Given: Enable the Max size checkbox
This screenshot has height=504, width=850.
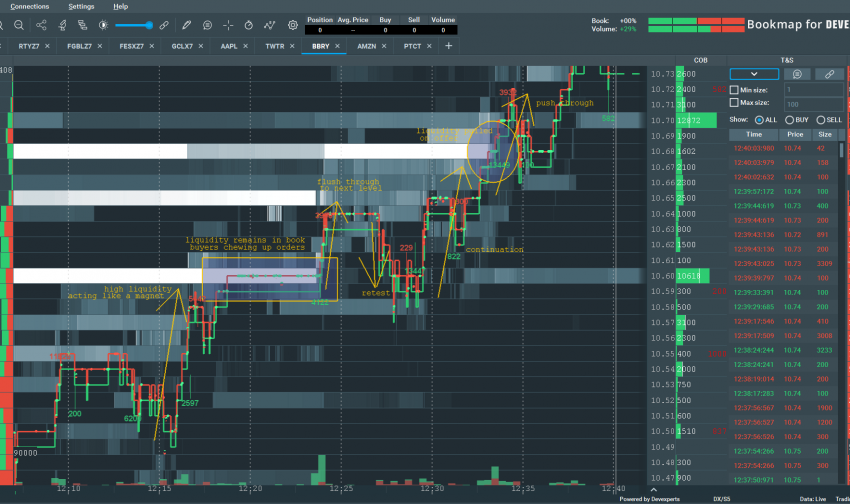Looking at the screenshot, I should pyautogui.click(x=735, y=103).
